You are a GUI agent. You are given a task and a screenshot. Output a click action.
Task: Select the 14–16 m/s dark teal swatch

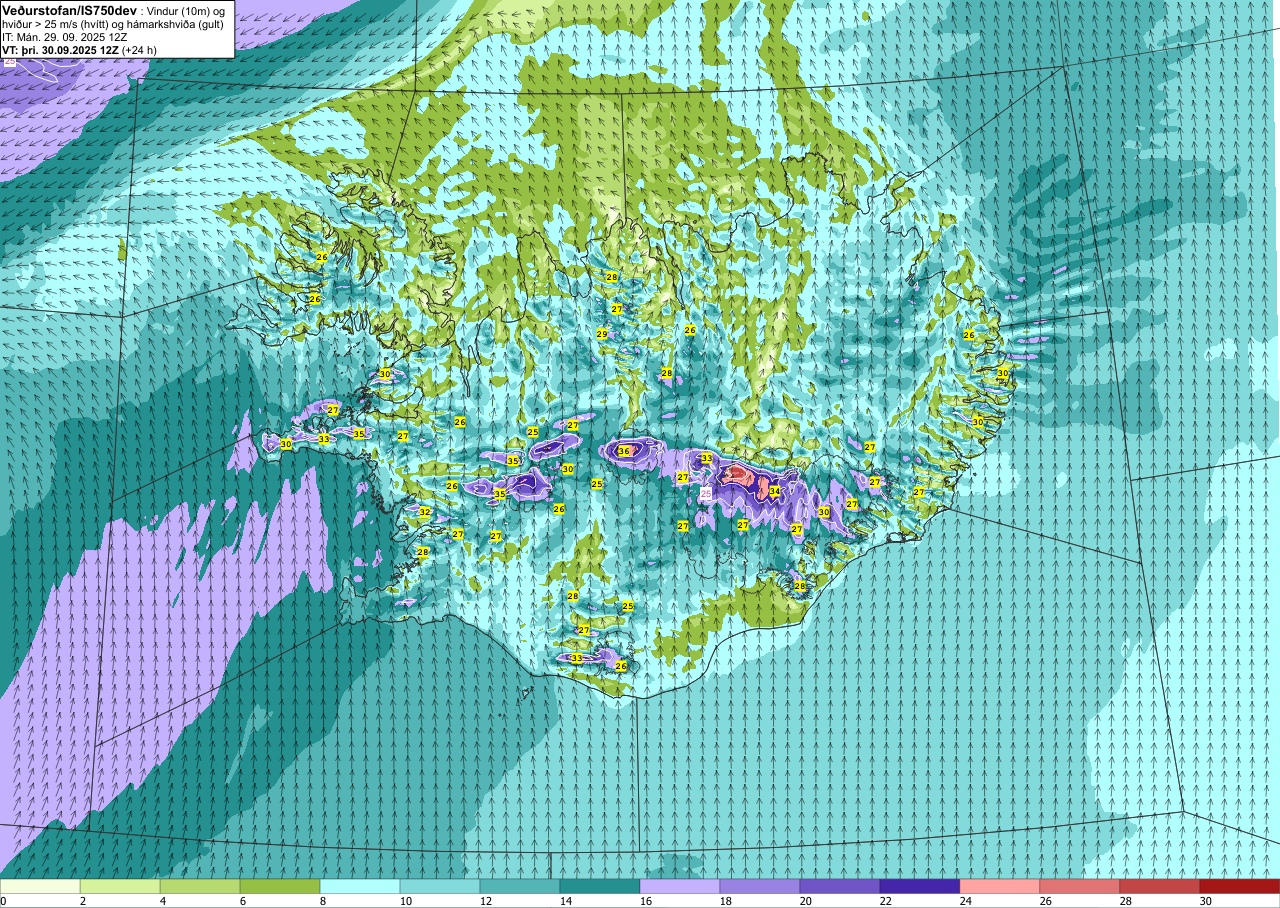tap(600, 886)
